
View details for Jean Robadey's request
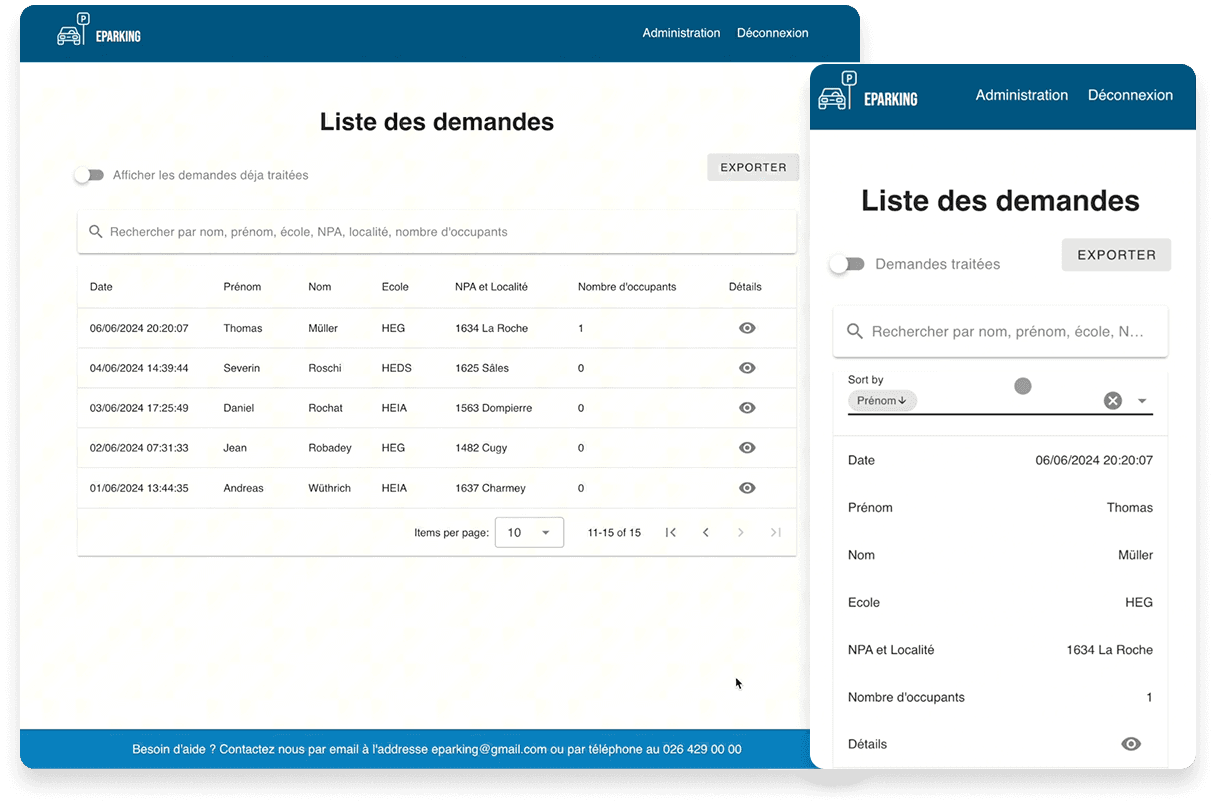click(746, 448)
